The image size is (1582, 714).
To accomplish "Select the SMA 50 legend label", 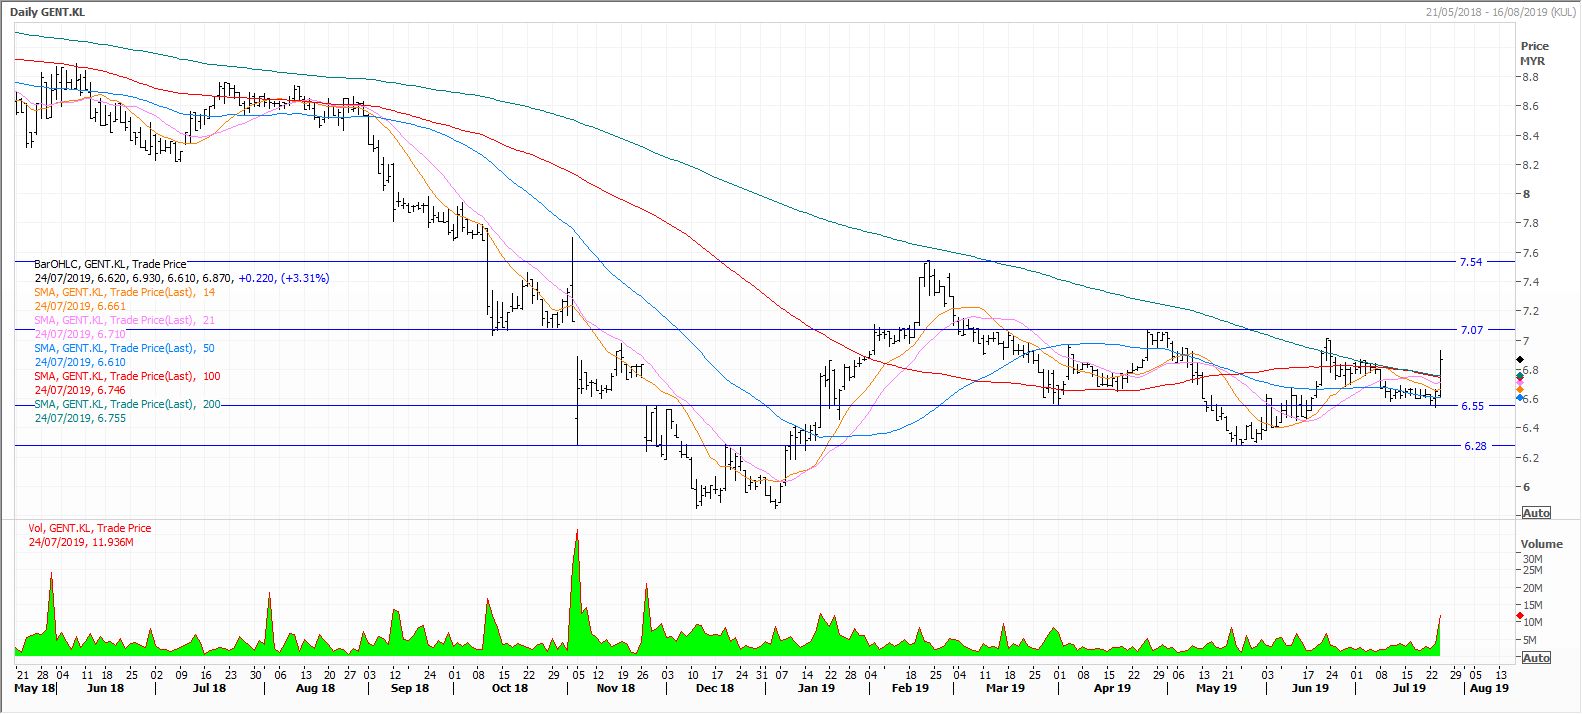I will pyautogui.click(x=124, y=348).
